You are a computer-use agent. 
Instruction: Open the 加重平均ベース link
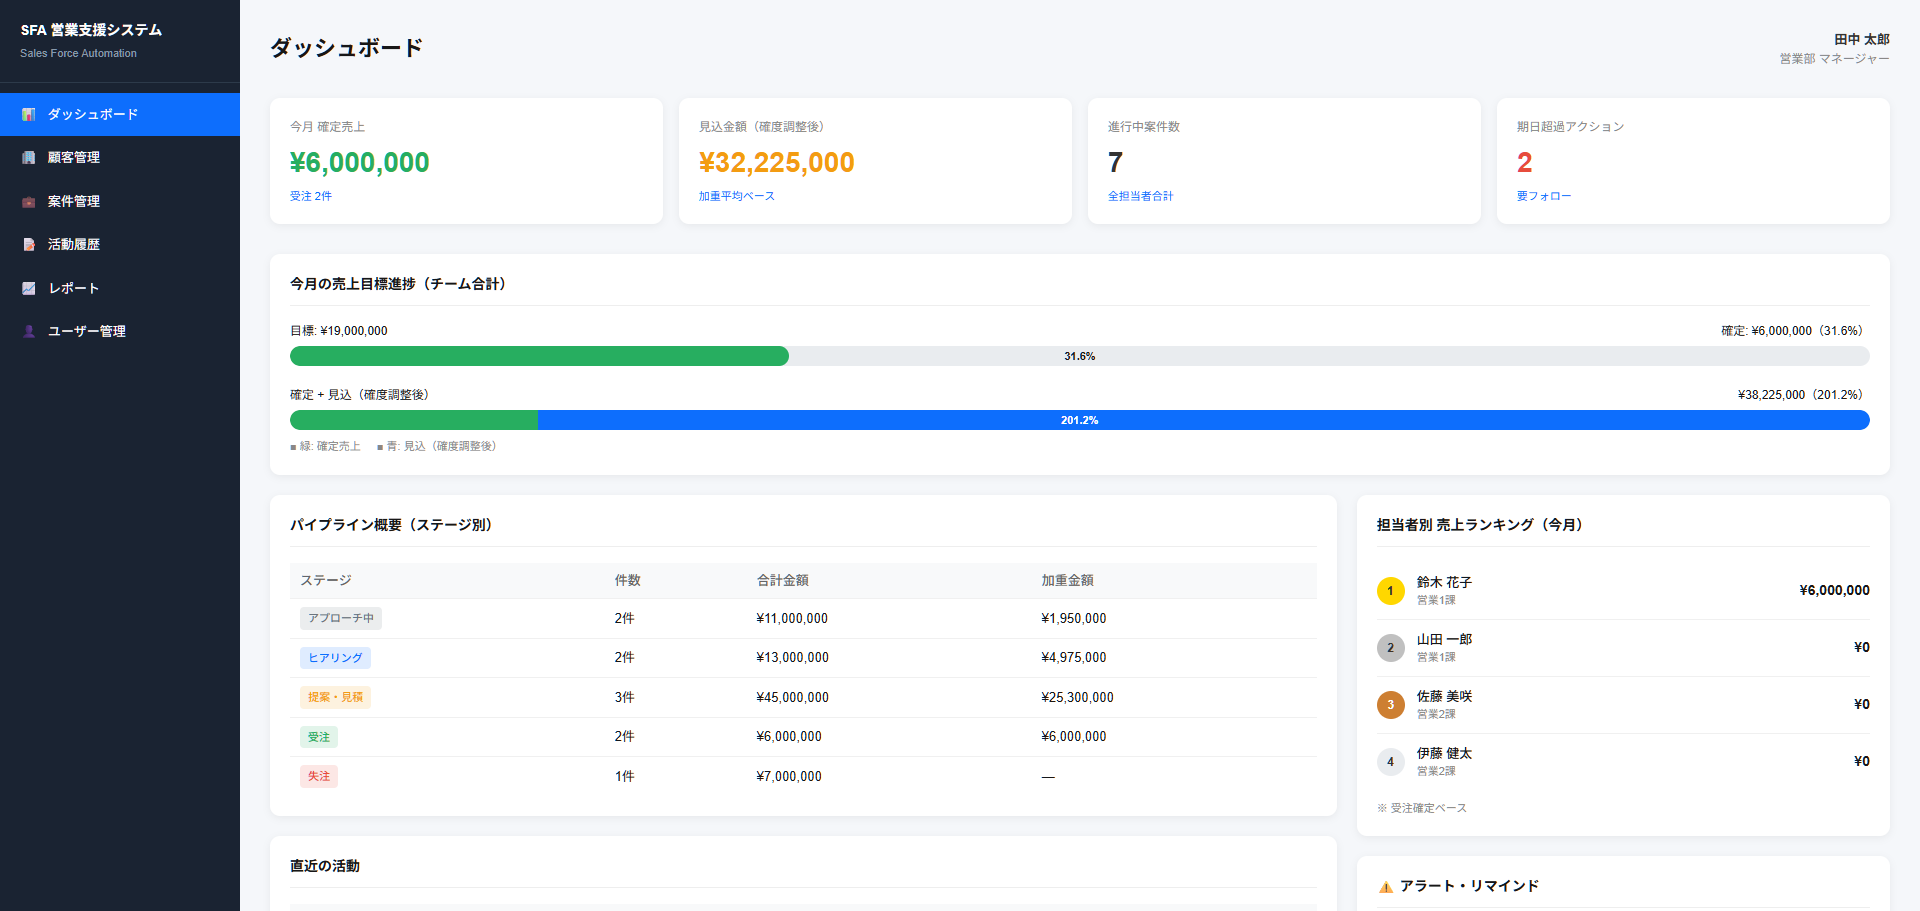737,196
